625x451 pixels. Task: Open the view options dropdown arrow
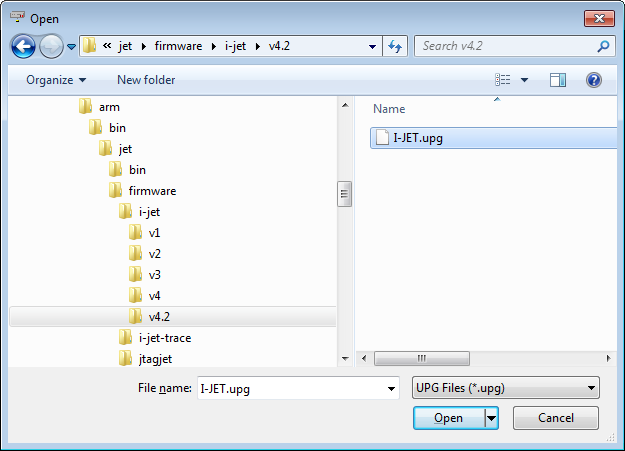(524, 80)
